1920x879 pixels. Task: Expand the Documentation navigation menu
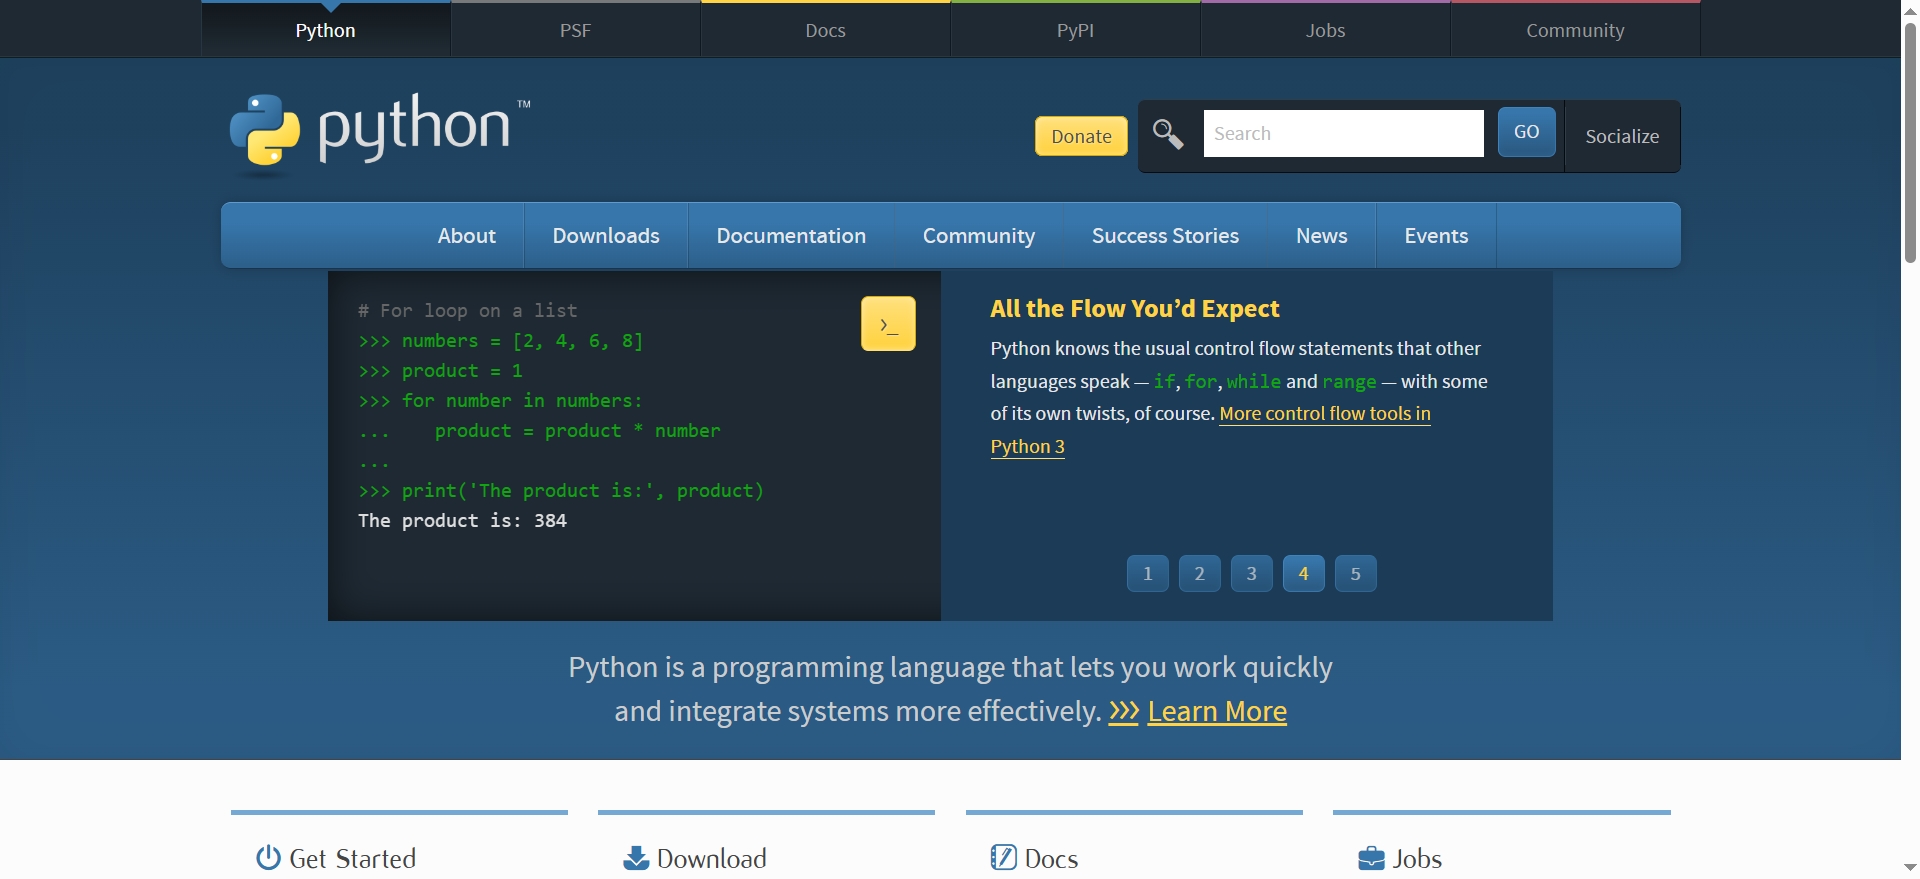[x=791, y=236]
